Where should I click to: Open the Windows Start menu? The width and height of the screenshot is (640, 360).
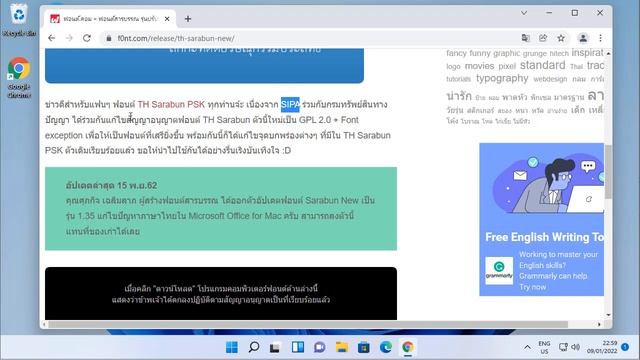(232, 347)
